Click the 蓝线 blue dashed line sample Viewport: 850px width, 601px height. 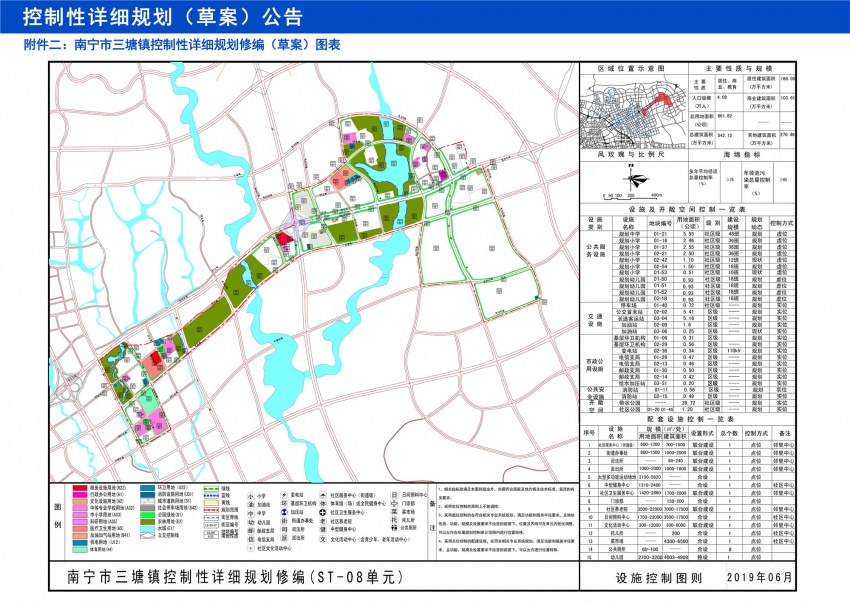click(x=211, y=495)
